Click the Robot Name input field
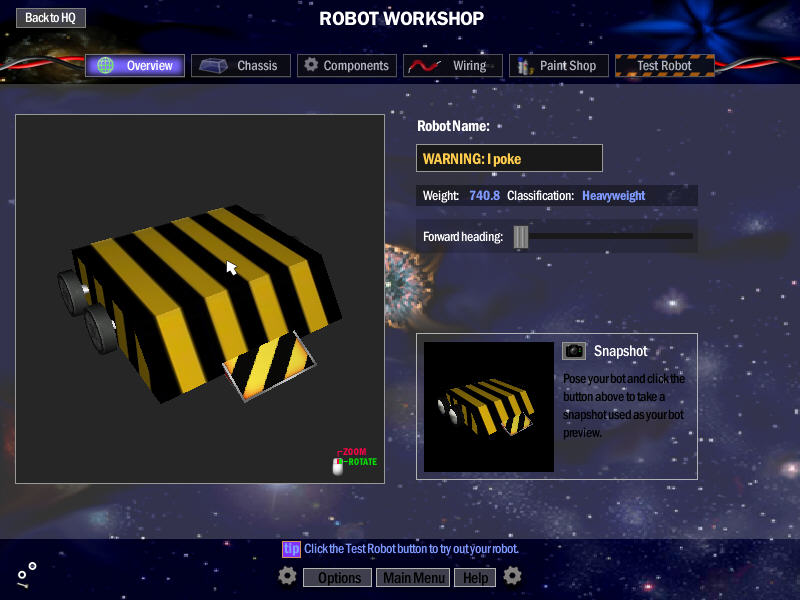Viewport: 800px width, 600px height. (509, 158)
